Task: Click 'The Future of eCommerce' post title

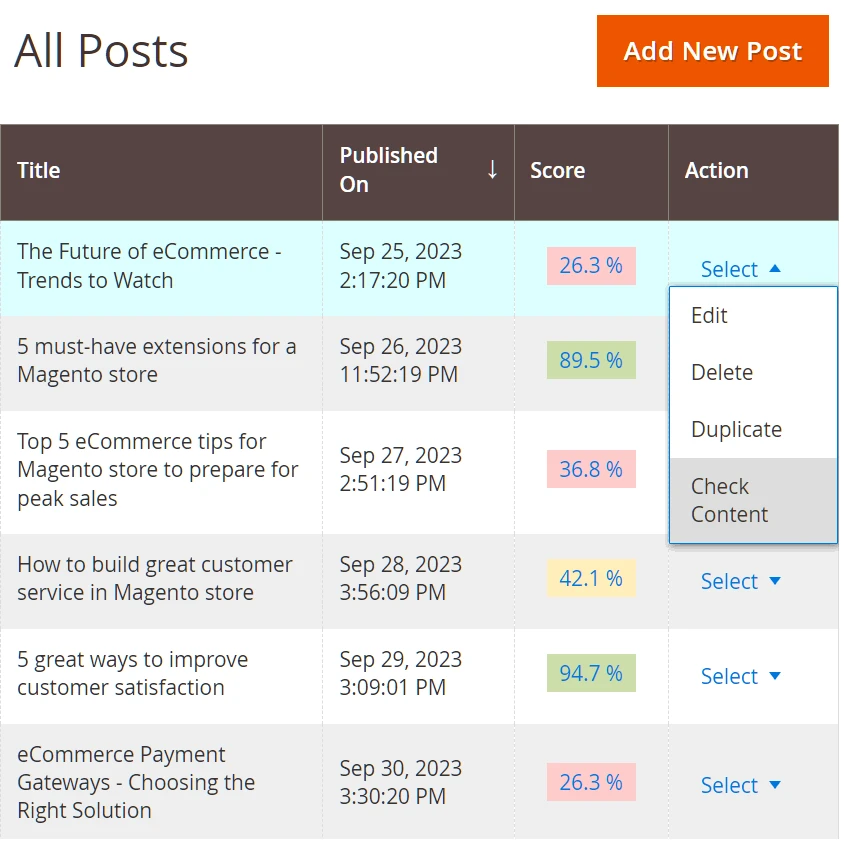Action: pos(148,266)
